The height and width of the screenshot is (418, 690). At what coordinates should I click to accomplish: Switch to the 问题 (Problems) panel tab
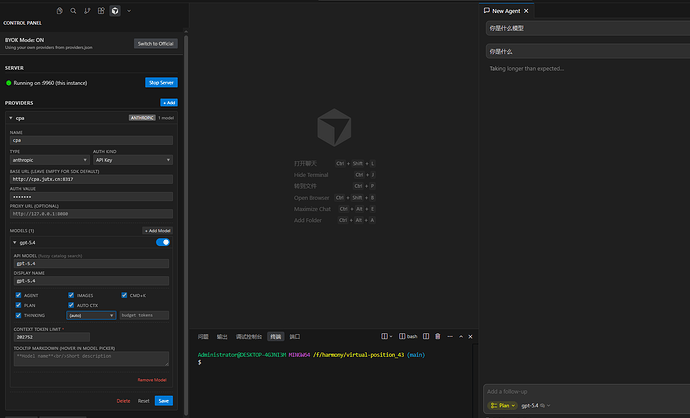pos(203,337)
